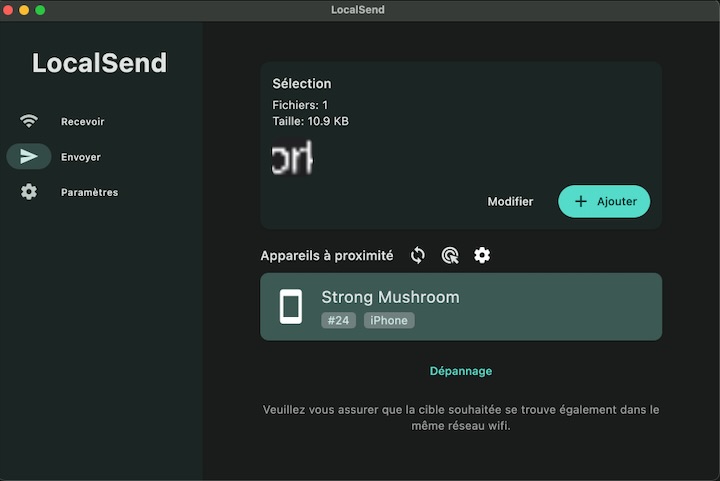Refresh the nearby devices list
This screenshot has width=720, height=481.
[418, 255]
